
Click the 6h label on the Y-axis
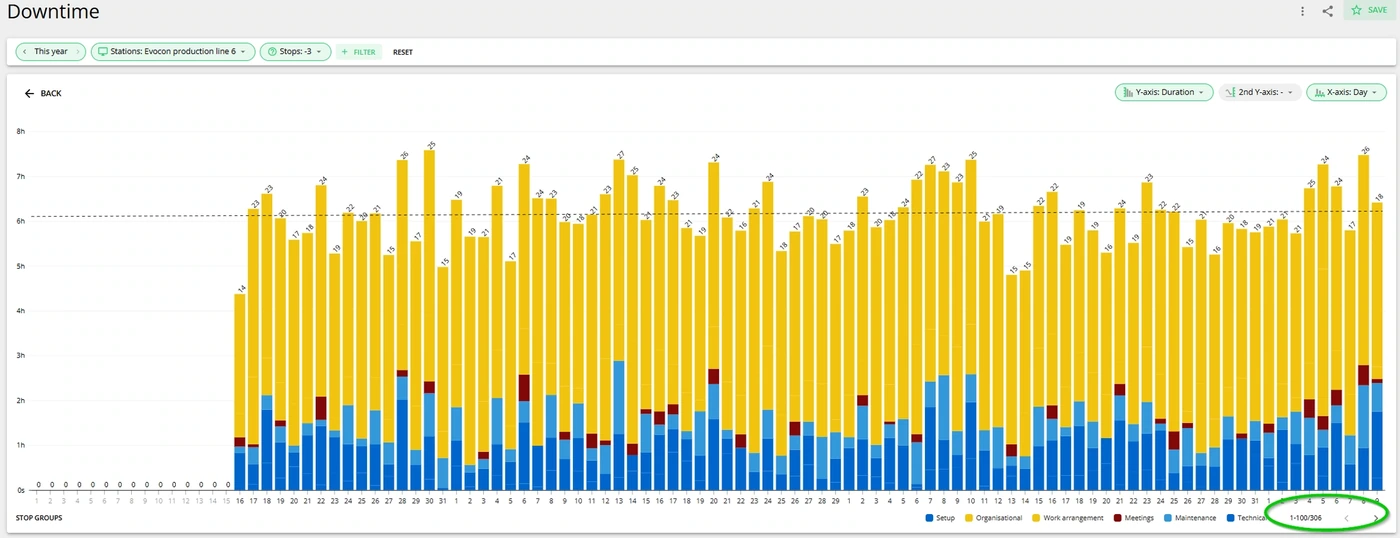pyautogui.click(x=21, y=221)
